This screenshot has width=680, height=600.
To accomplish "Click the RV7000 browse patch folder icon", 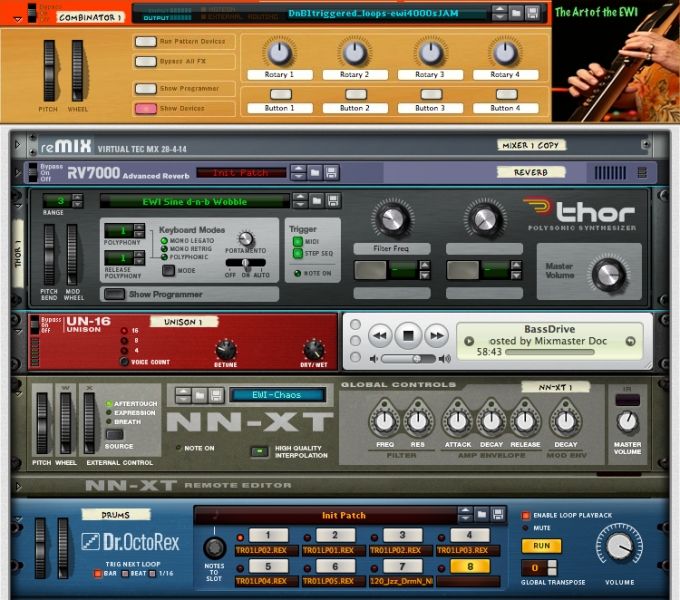I will [314, 172].
